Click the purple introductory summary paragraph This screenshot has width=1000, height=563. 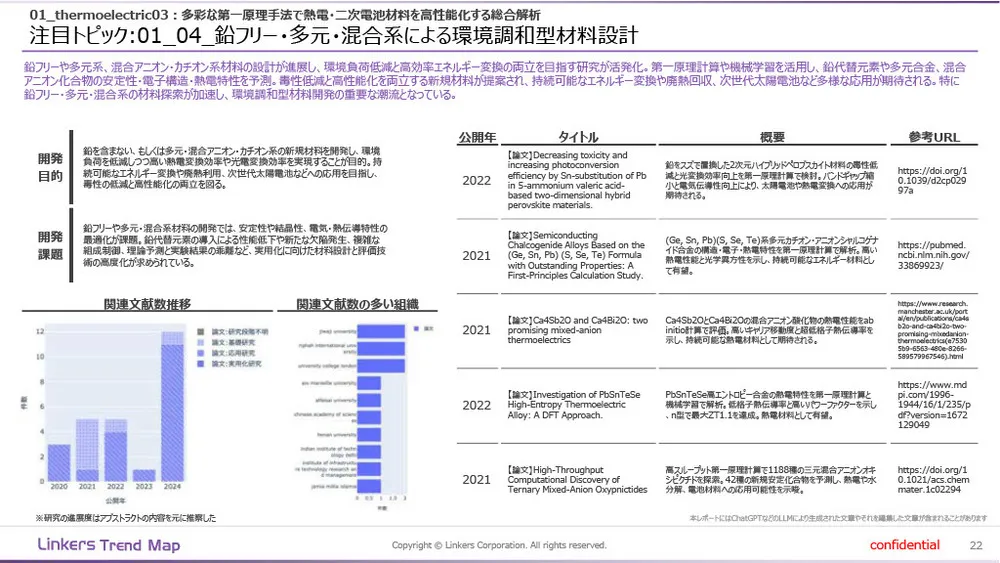pyautogui.click(x=495, y=81)
